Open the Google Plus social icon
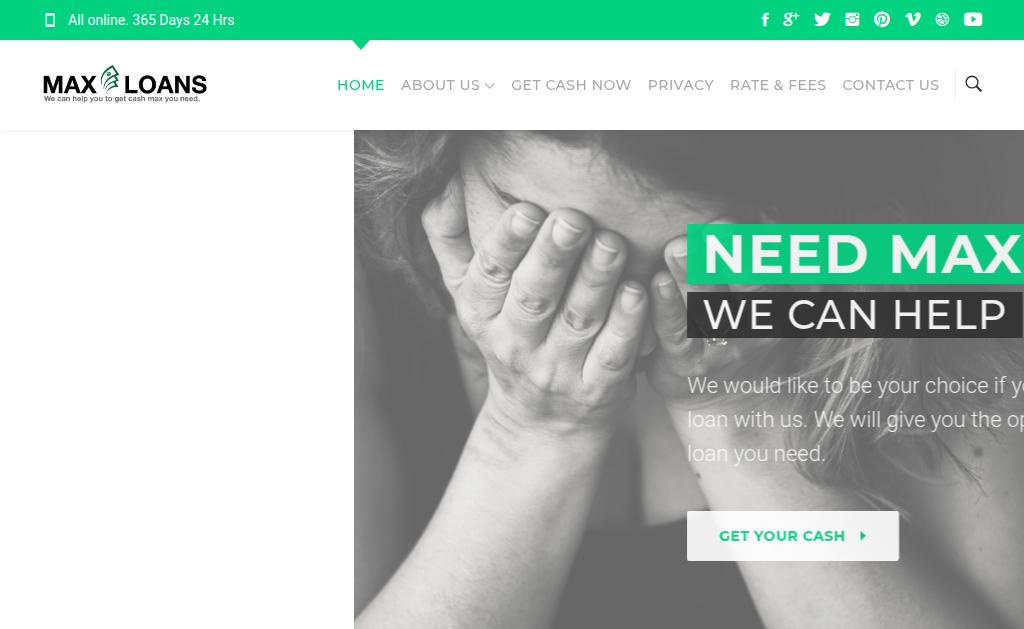The width and height of the screenshot is (1024, 629). [x=791, y=20]
